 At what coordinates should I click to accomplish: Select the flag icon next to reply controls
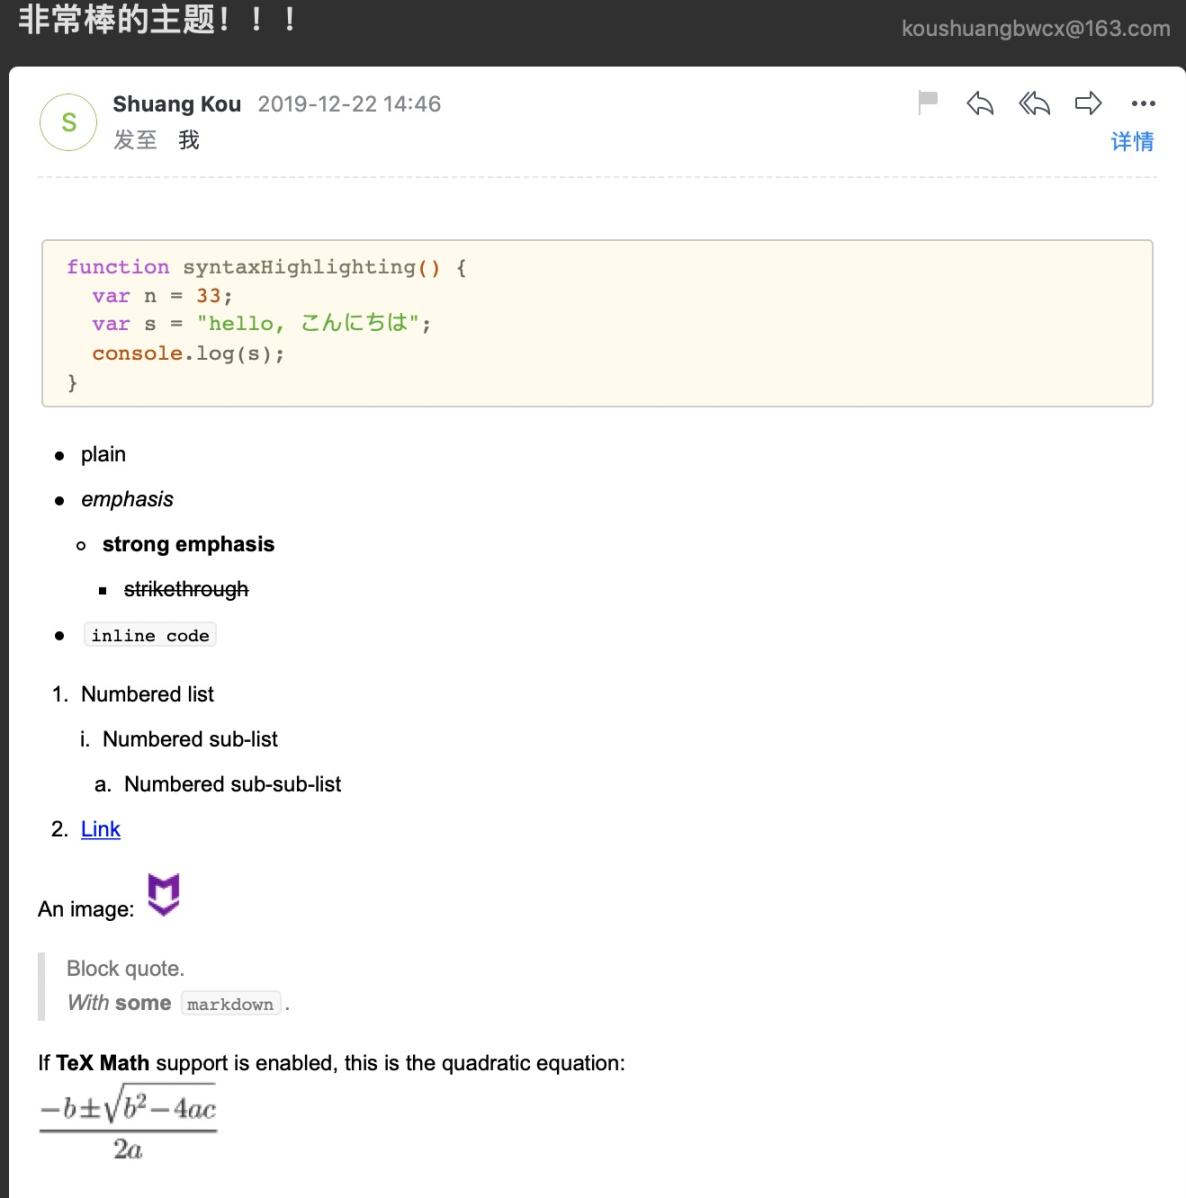pos(926,102)
